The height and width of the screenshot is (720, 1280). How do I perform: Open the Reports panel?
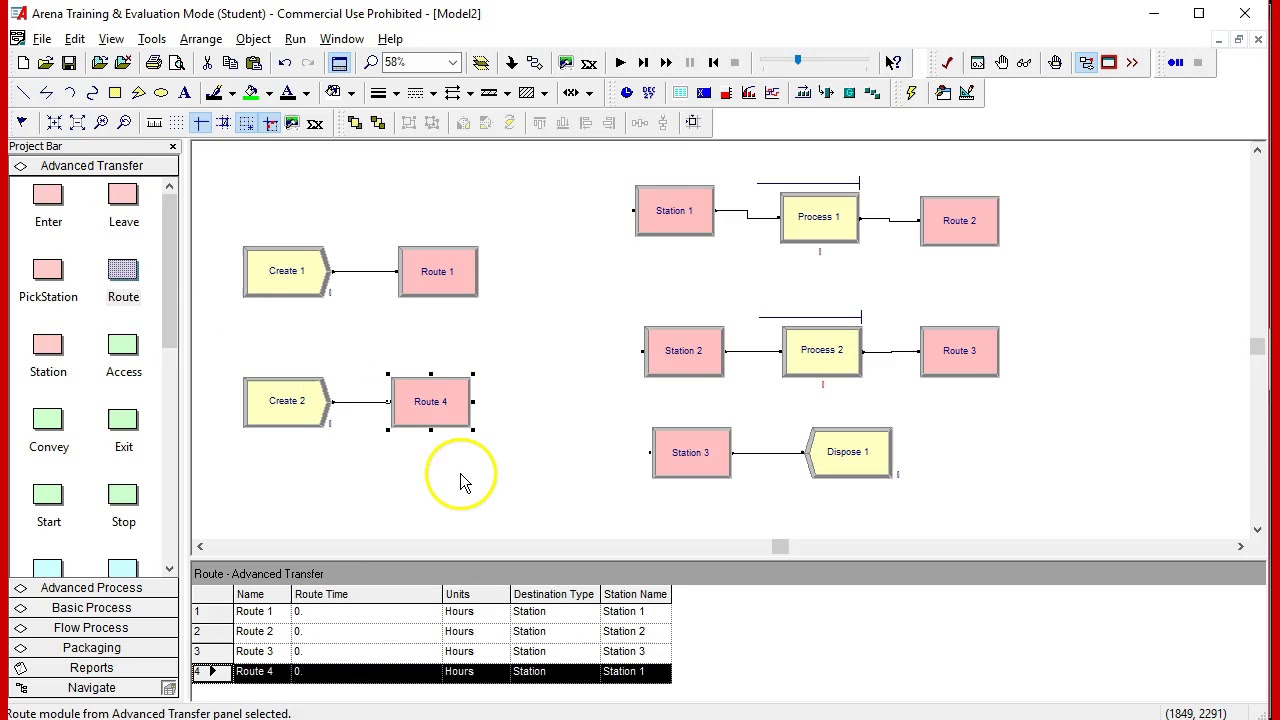(92, 668)
